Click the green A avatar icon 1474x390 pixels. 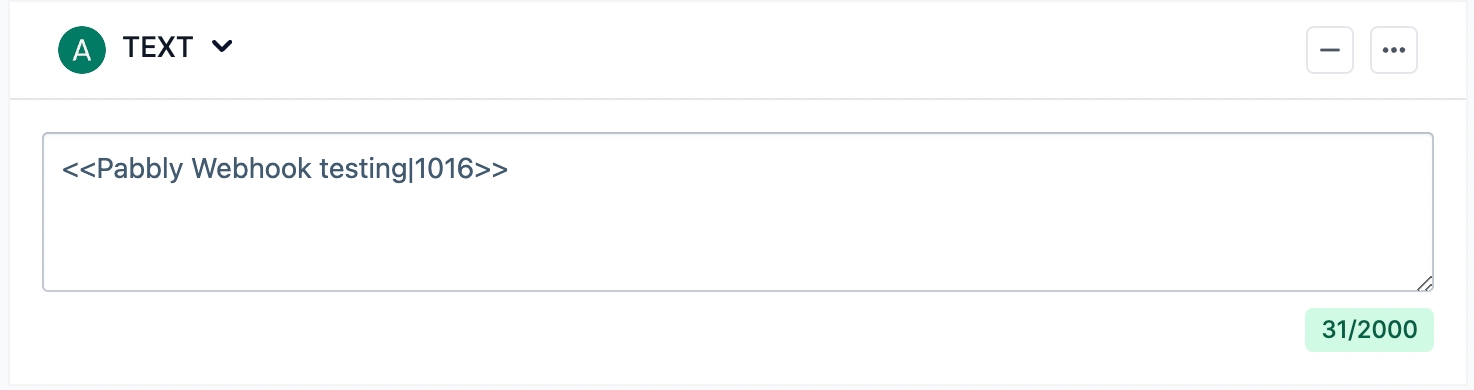tap(82, 50)
